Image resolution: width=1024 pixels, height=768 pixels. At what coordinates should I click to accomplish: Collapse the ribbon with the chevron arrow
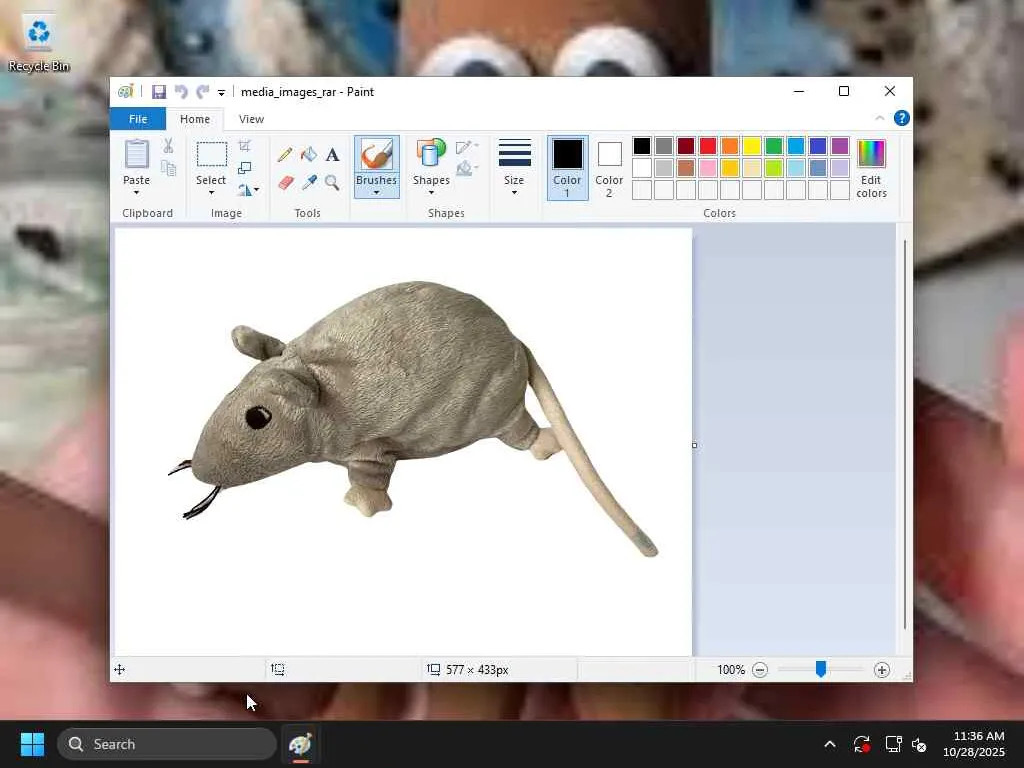(x=880, y=119)
